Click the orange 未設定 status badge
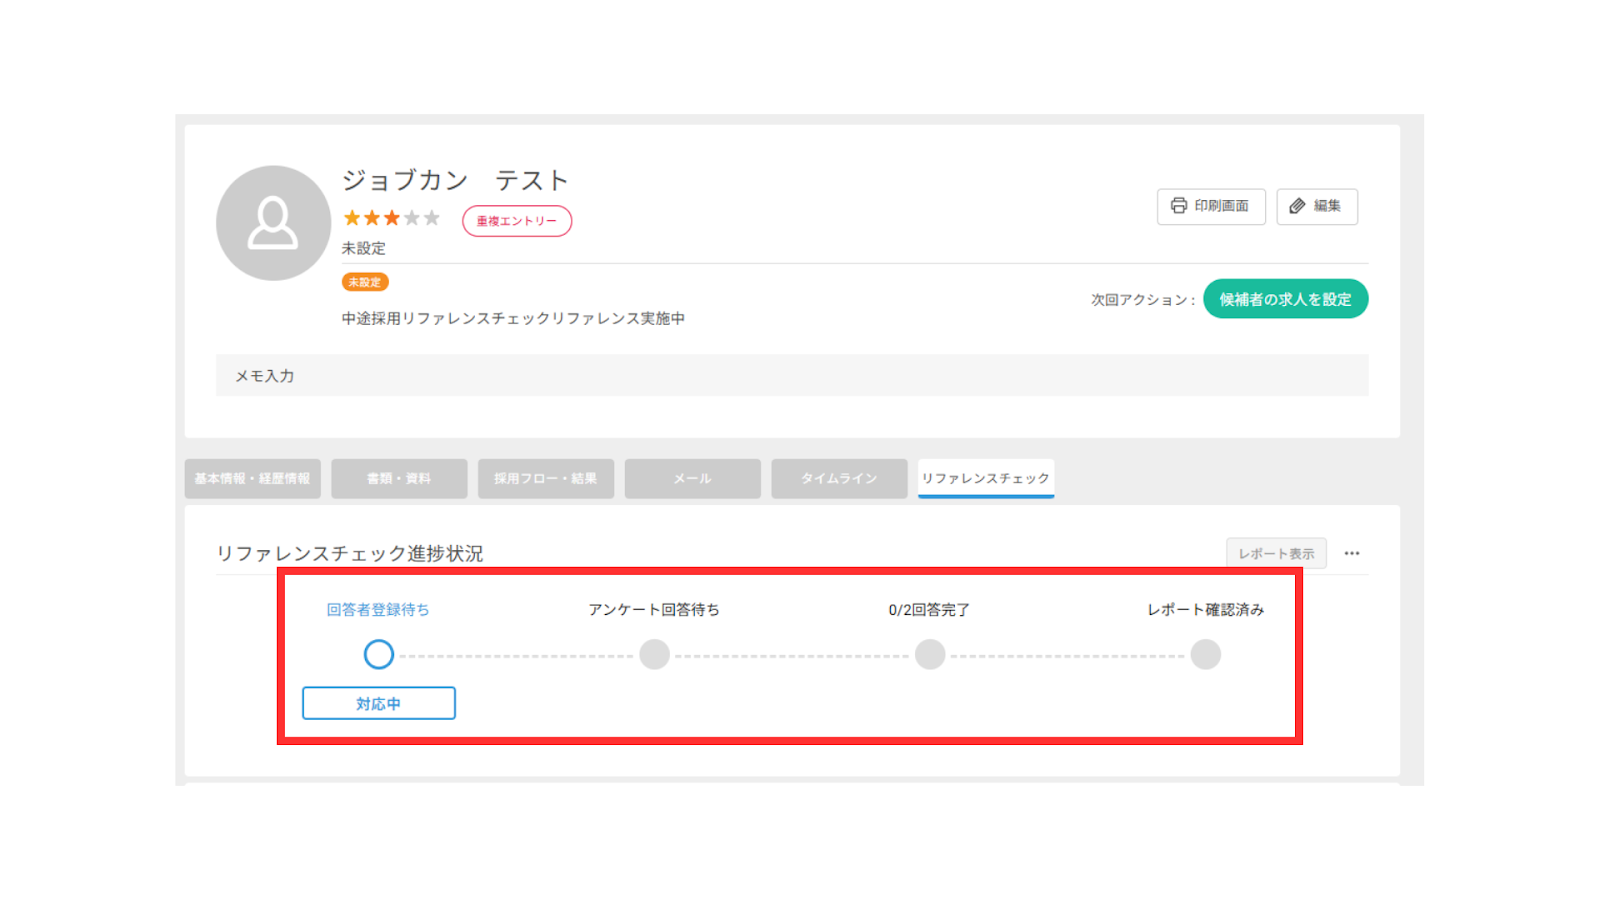 click(364, 282)
